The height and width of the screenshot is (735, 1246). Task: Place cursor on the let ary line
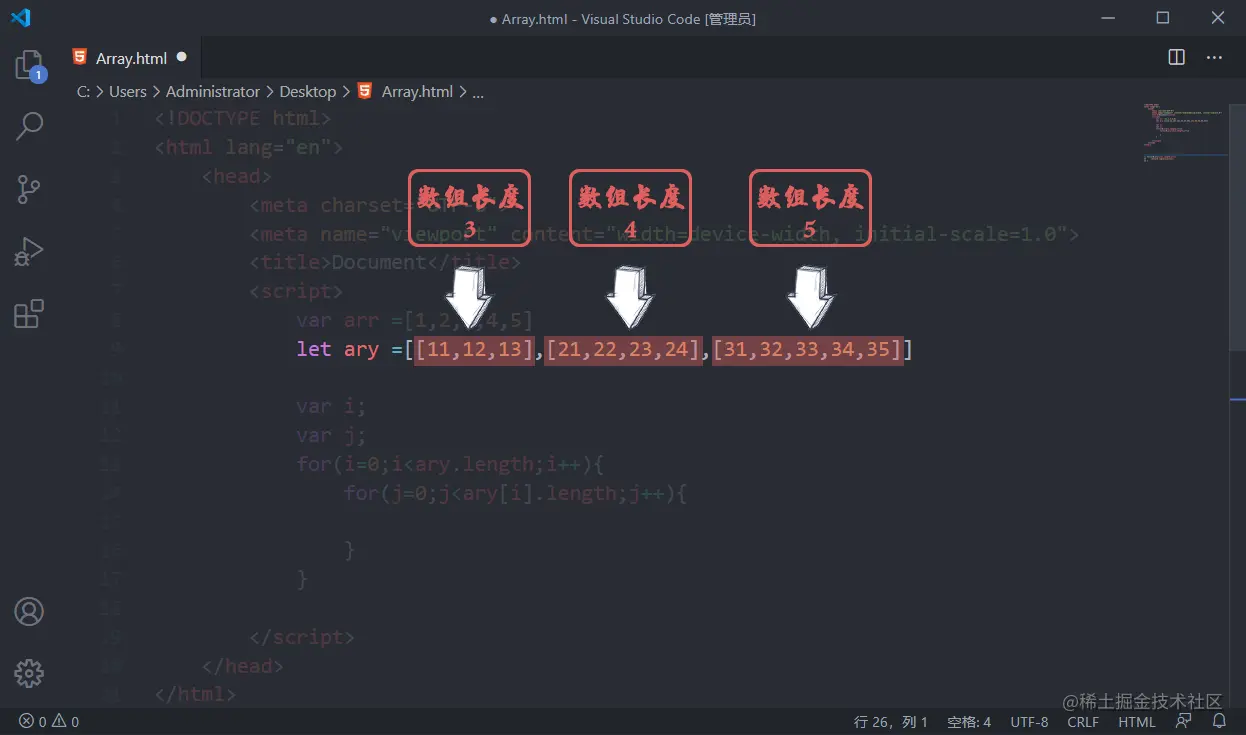604,349
